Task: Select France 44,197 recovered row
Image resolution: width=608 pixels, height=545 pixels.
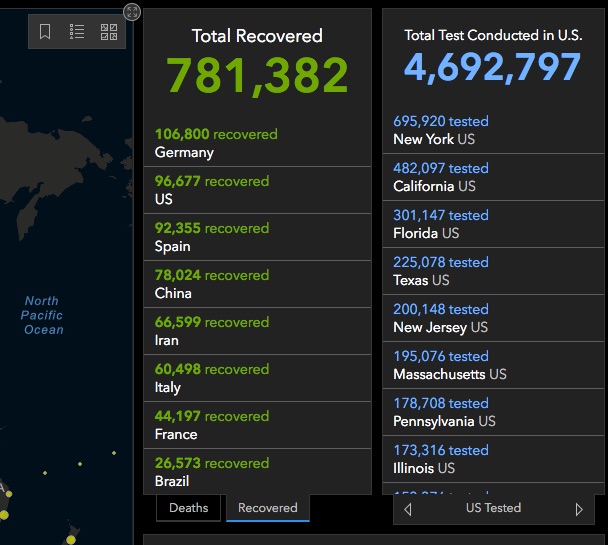Action: (257, 425)
